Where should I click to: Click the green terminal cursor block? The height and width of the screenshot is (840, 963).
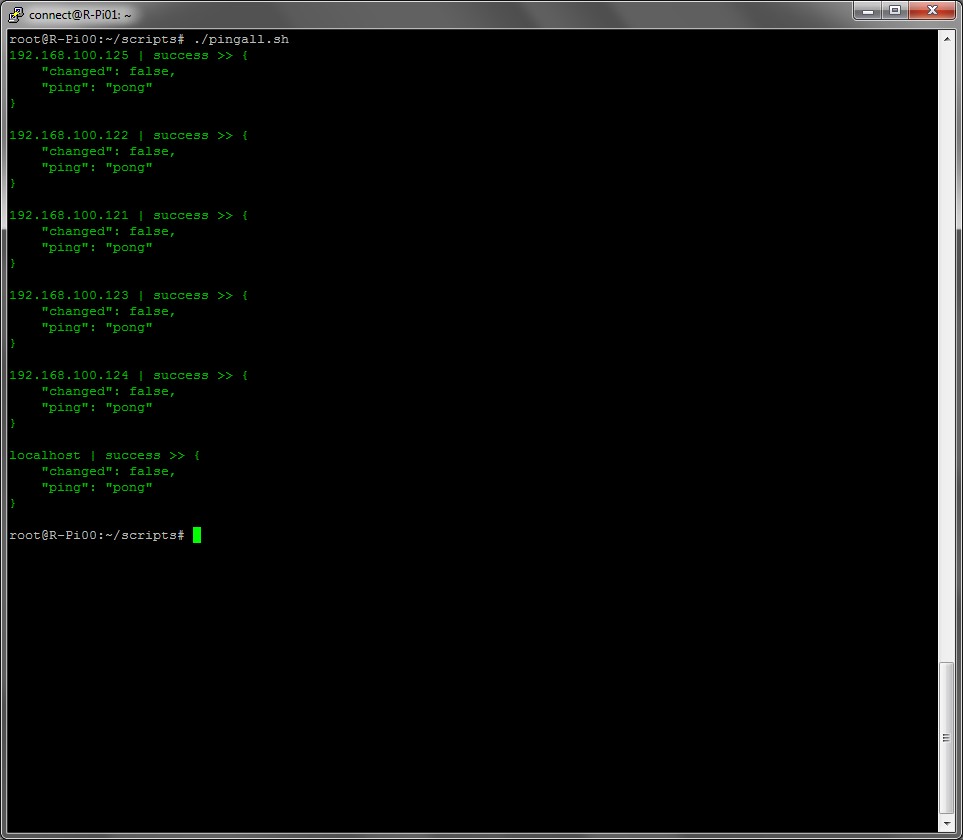coord(197,535)
